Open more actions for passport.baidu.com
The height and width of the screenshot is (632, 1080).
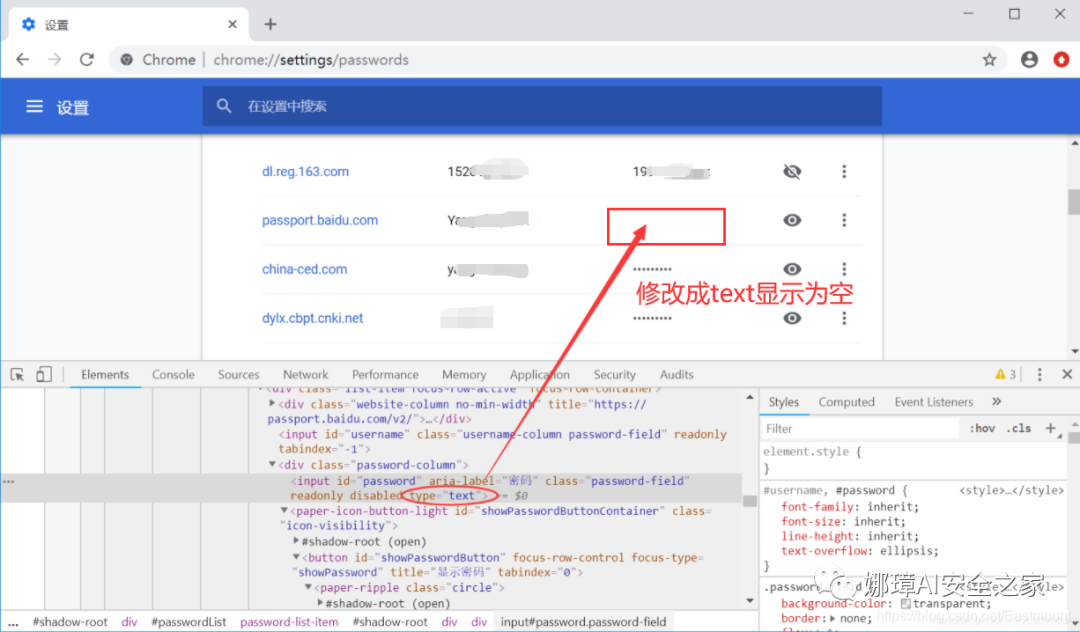(844, 220)
